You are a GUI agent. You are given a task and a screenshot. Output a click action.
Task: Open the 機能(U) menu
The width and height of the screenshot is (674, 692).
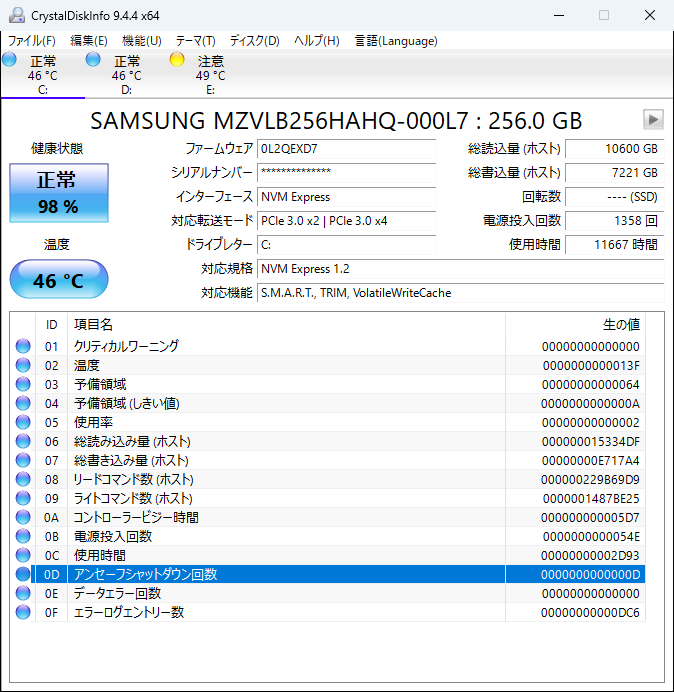pyautogui.click(x=142, y=41)
